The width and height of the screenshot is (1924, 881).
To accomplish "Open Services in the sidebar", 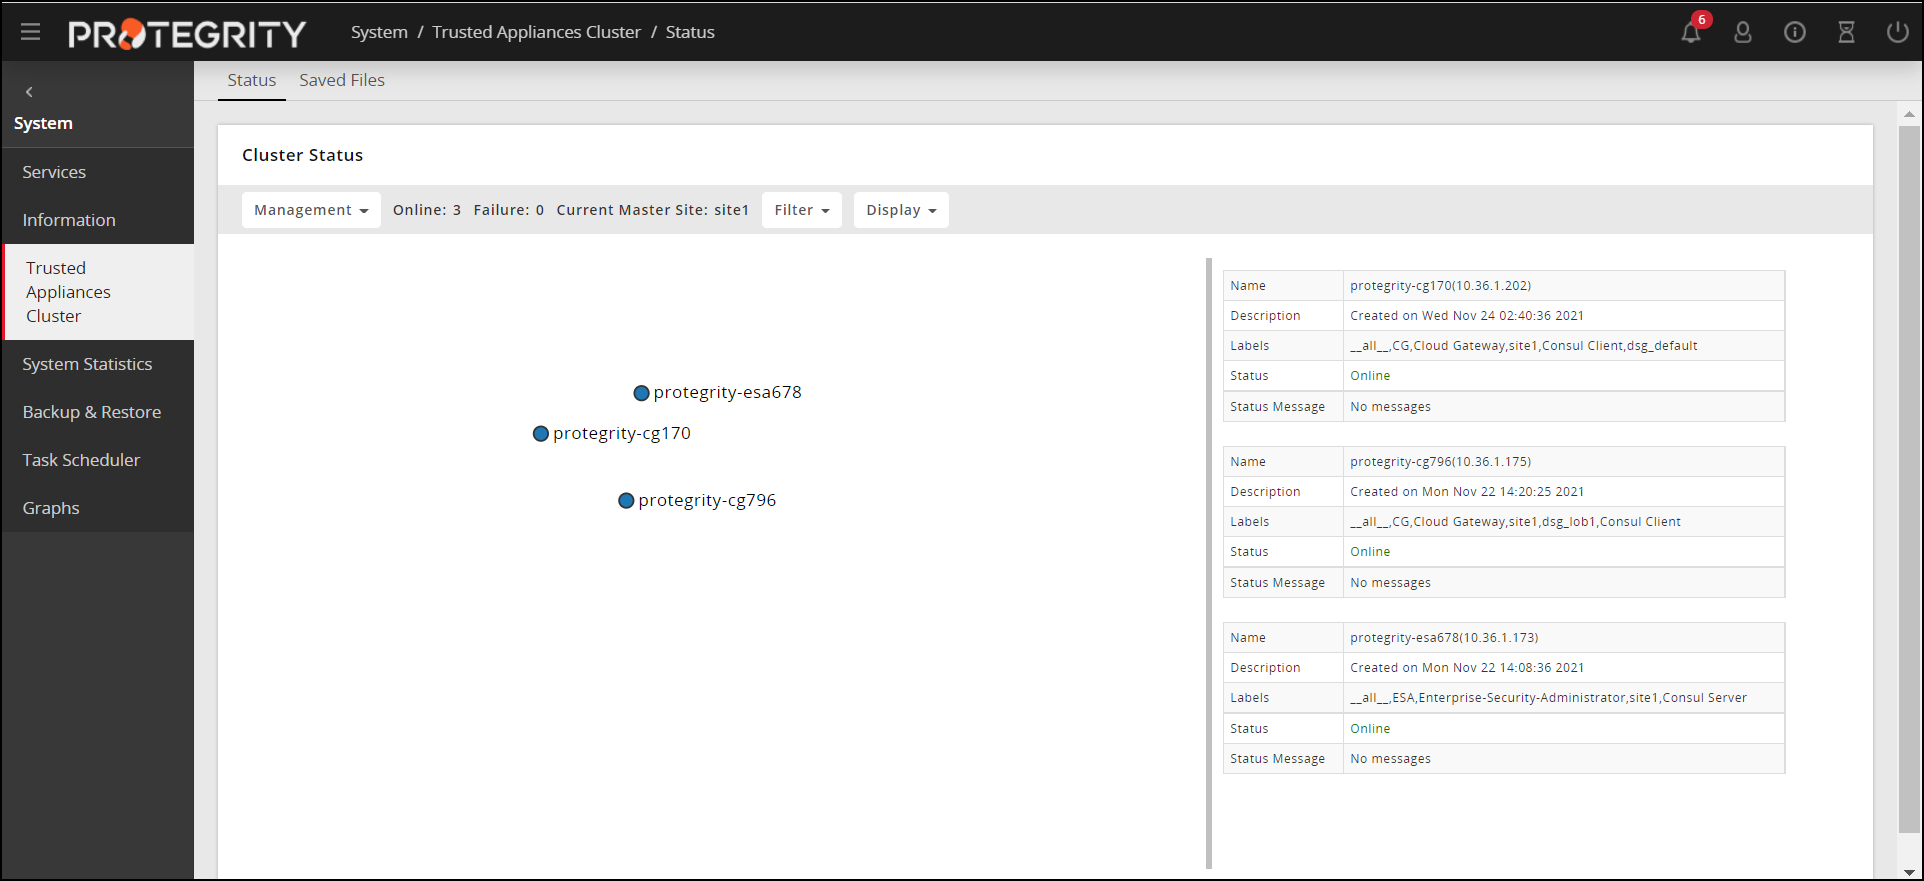I will point(98,172).
